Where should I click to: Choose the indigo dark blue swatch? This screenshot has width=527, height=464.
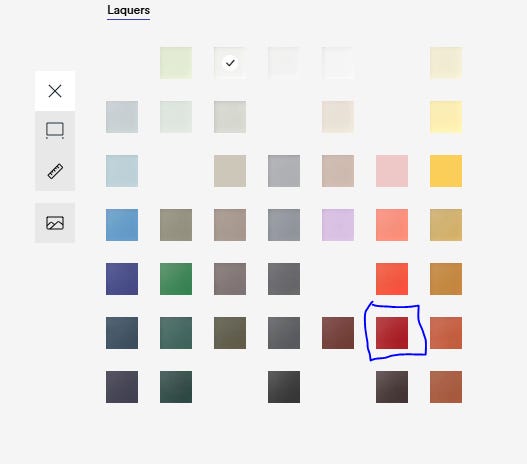(122, 279)
